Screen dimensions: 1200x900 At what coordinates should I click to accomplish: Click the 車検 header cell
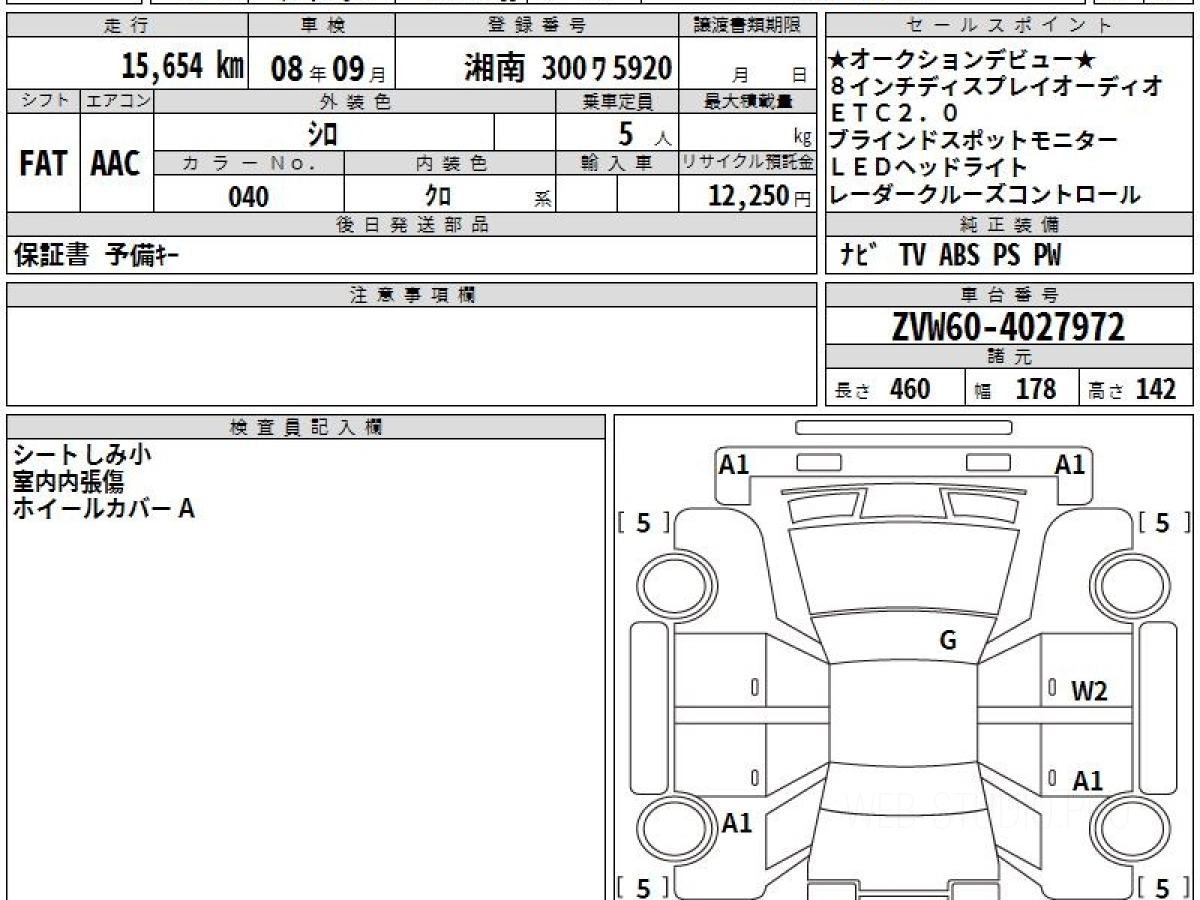(x=321, y=26)
